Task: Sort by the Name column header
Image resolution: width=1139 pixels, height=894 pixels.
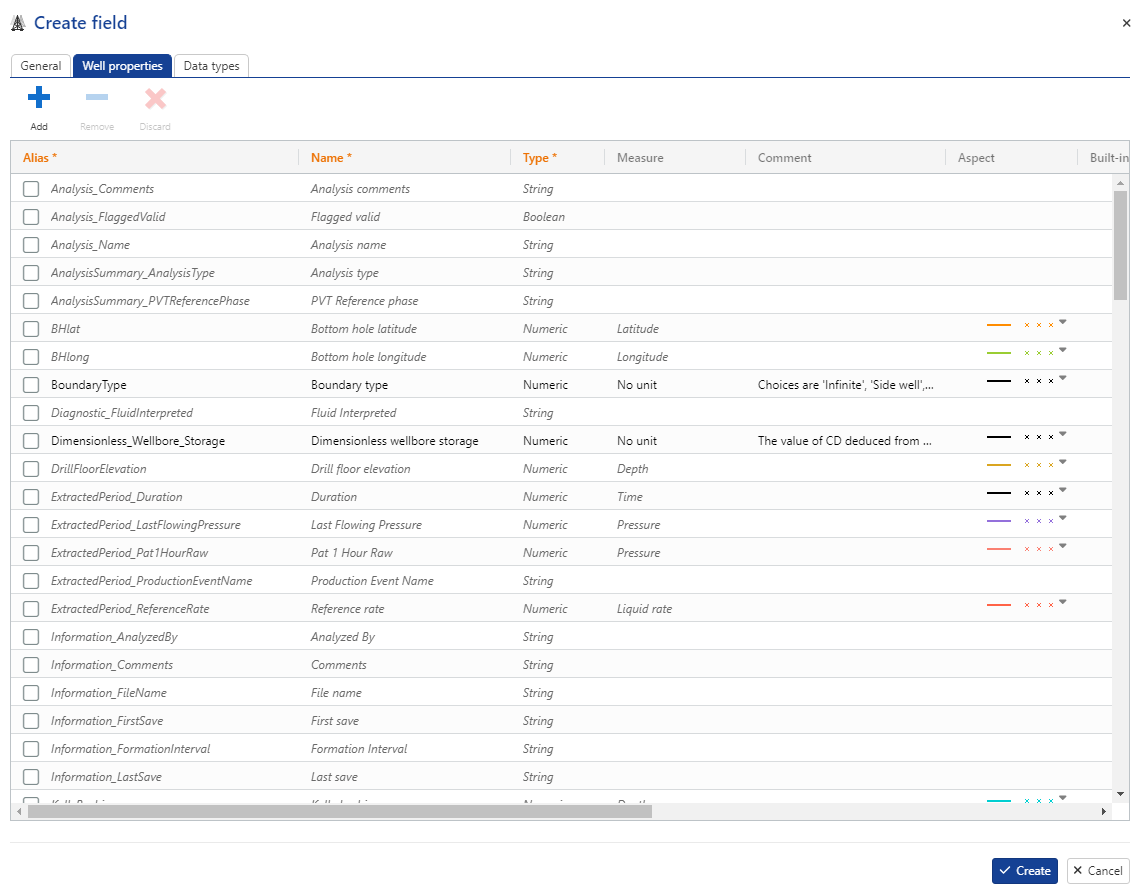Action: pyautogui.click(x=331, y=158)
